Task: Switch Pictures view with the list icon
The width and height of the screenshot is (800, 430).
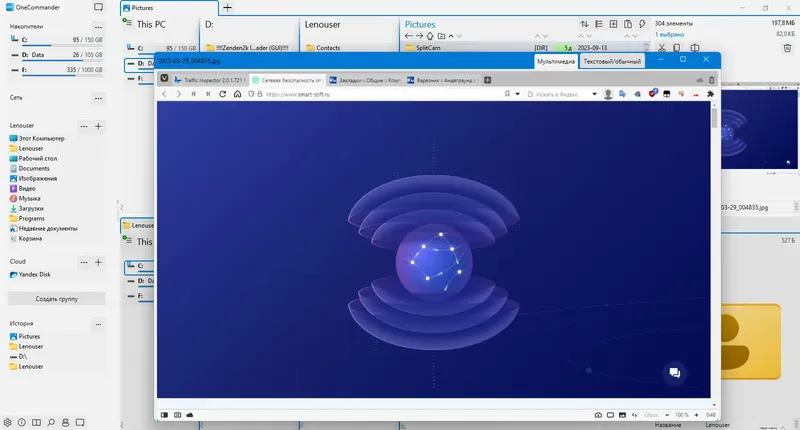Action: click(x=599, y=24)
